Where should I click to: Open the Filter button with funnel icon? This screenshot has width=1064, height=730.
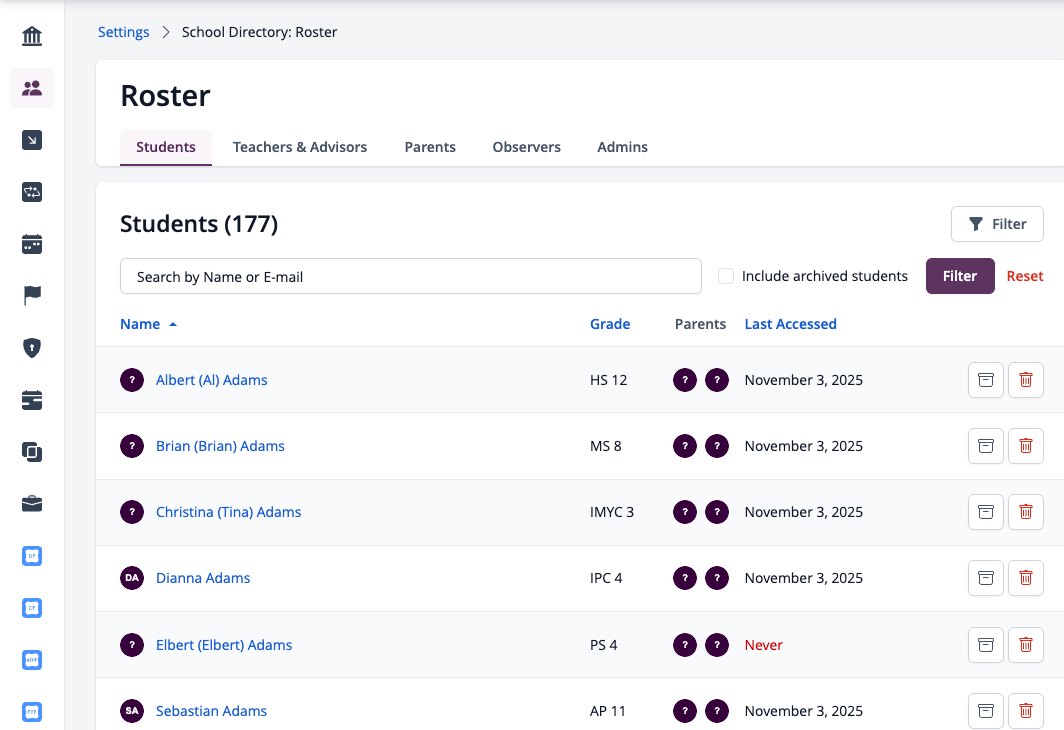pyautogui.click(x=997, y=224)
